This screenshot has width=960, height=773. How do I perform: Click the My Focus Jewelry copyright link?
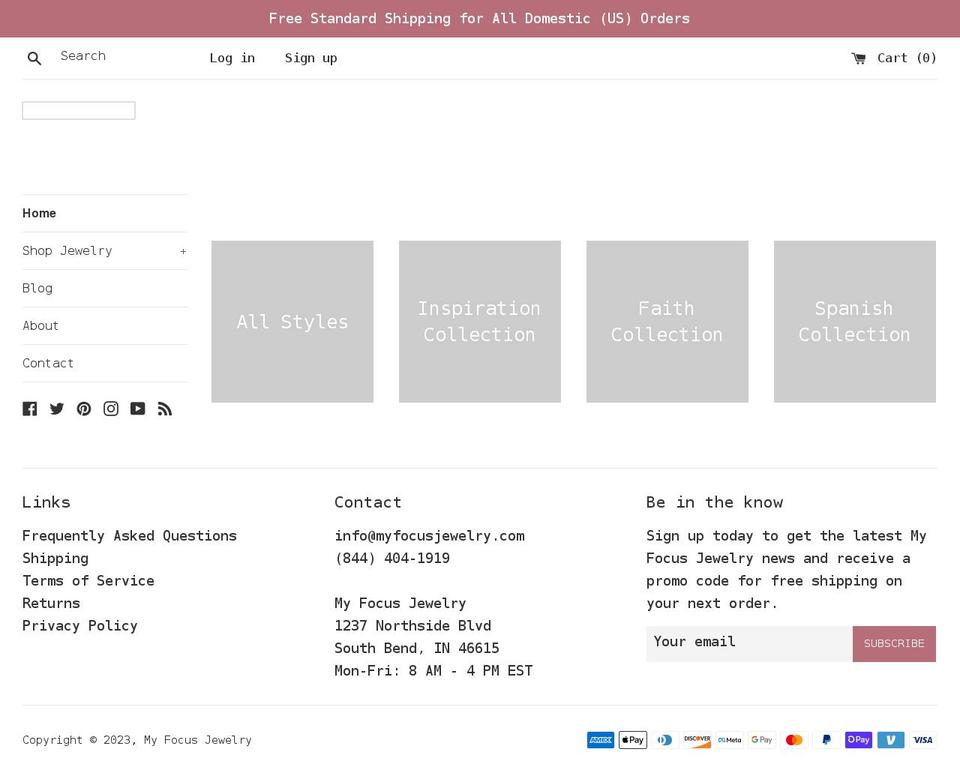click(x=198, y=740)
